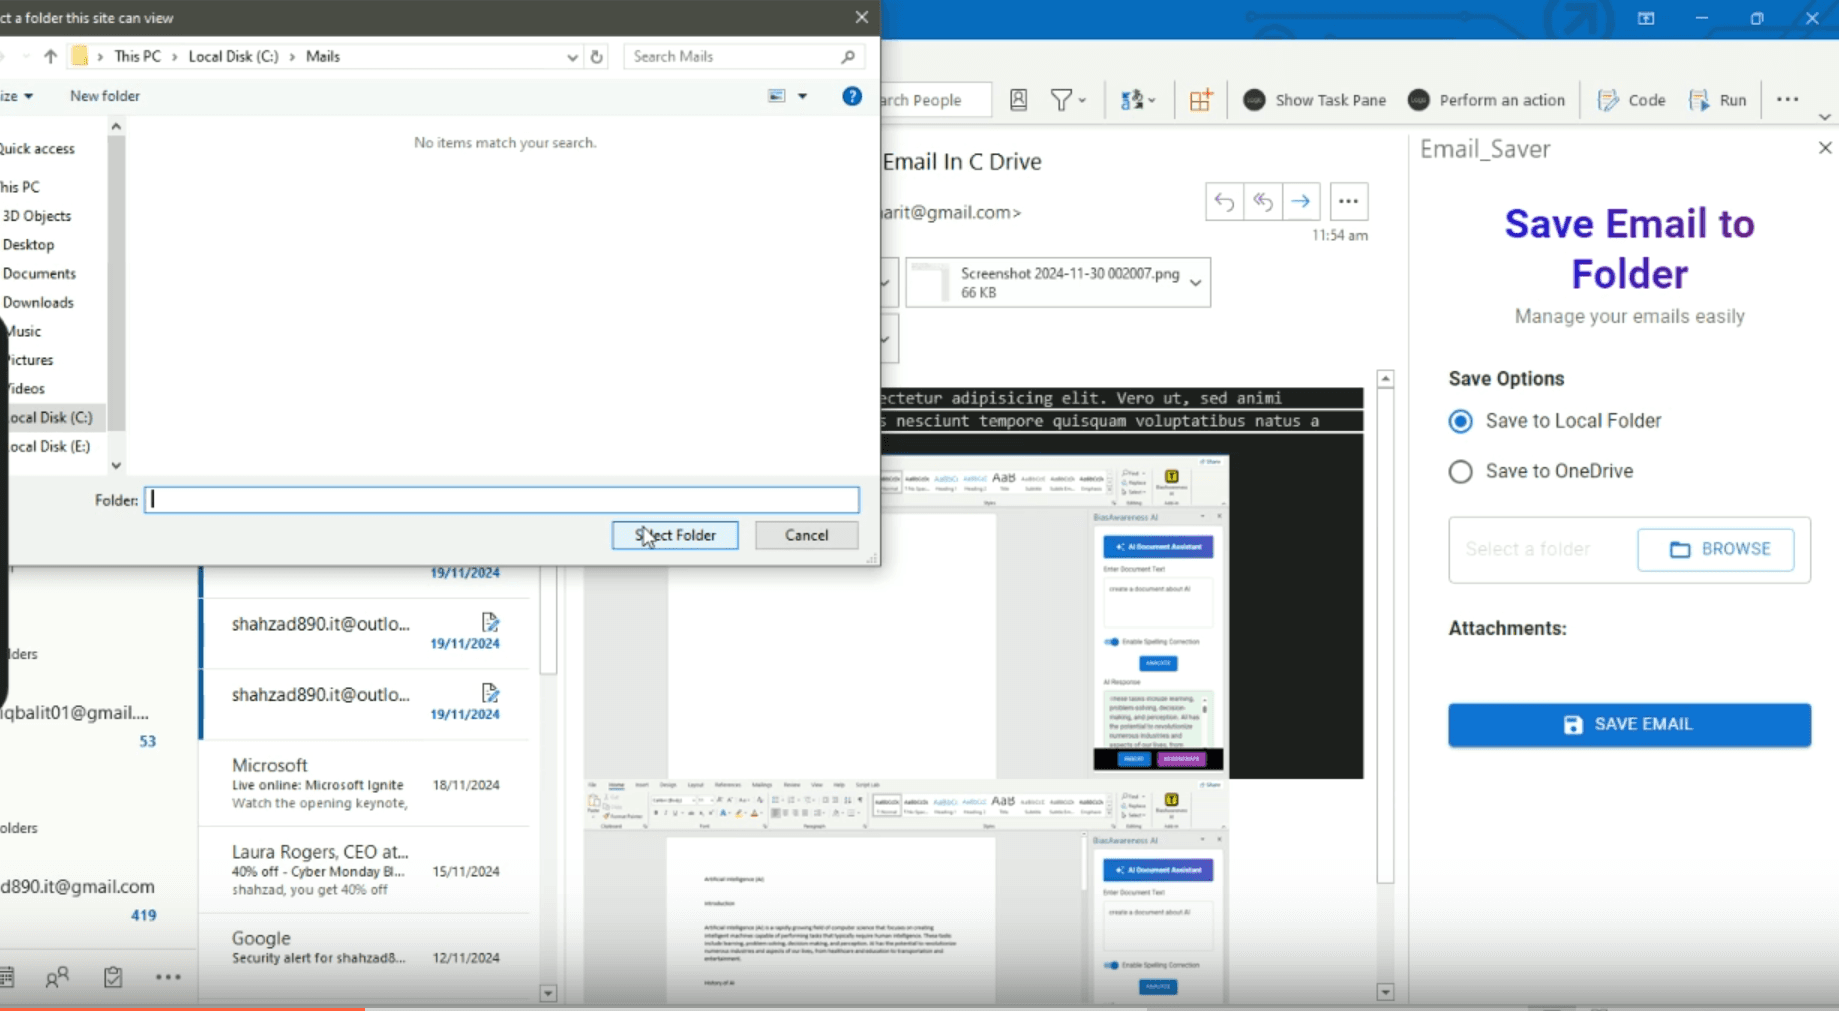Open 3D Objects in navigation tree
Image resolution: width=1839 pixels, height=1011 pixels.
pos(36,216)
